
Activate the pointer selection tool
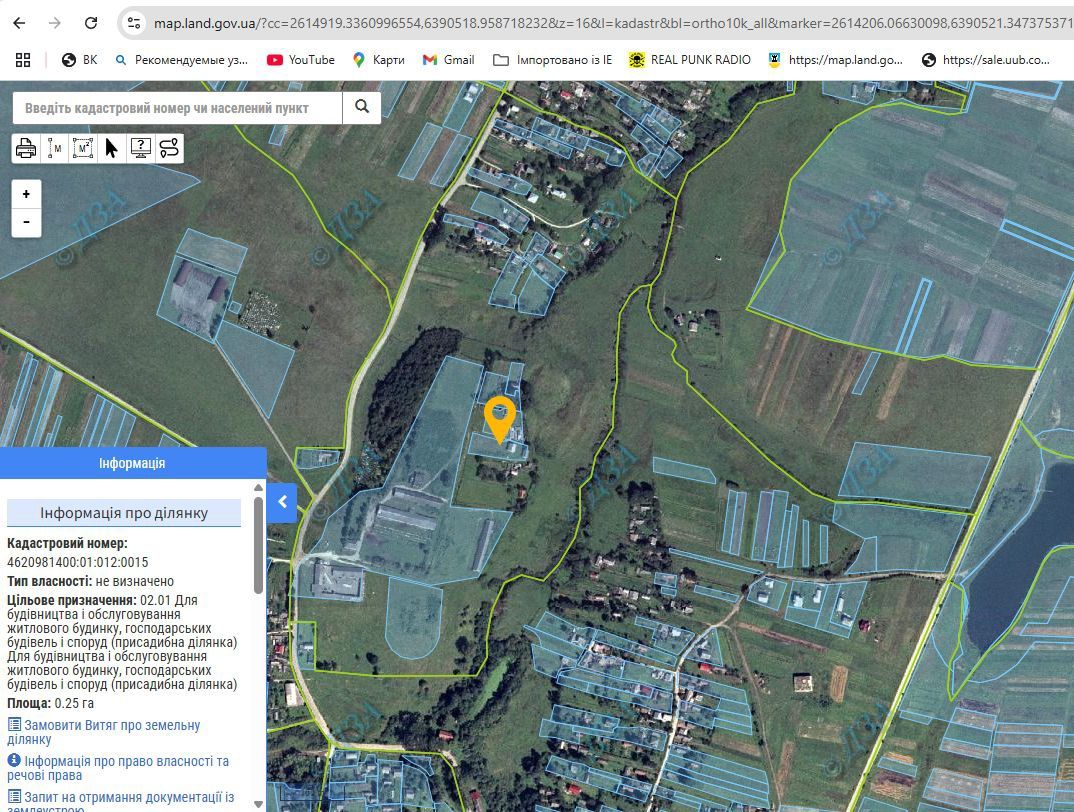coord(112,148)
